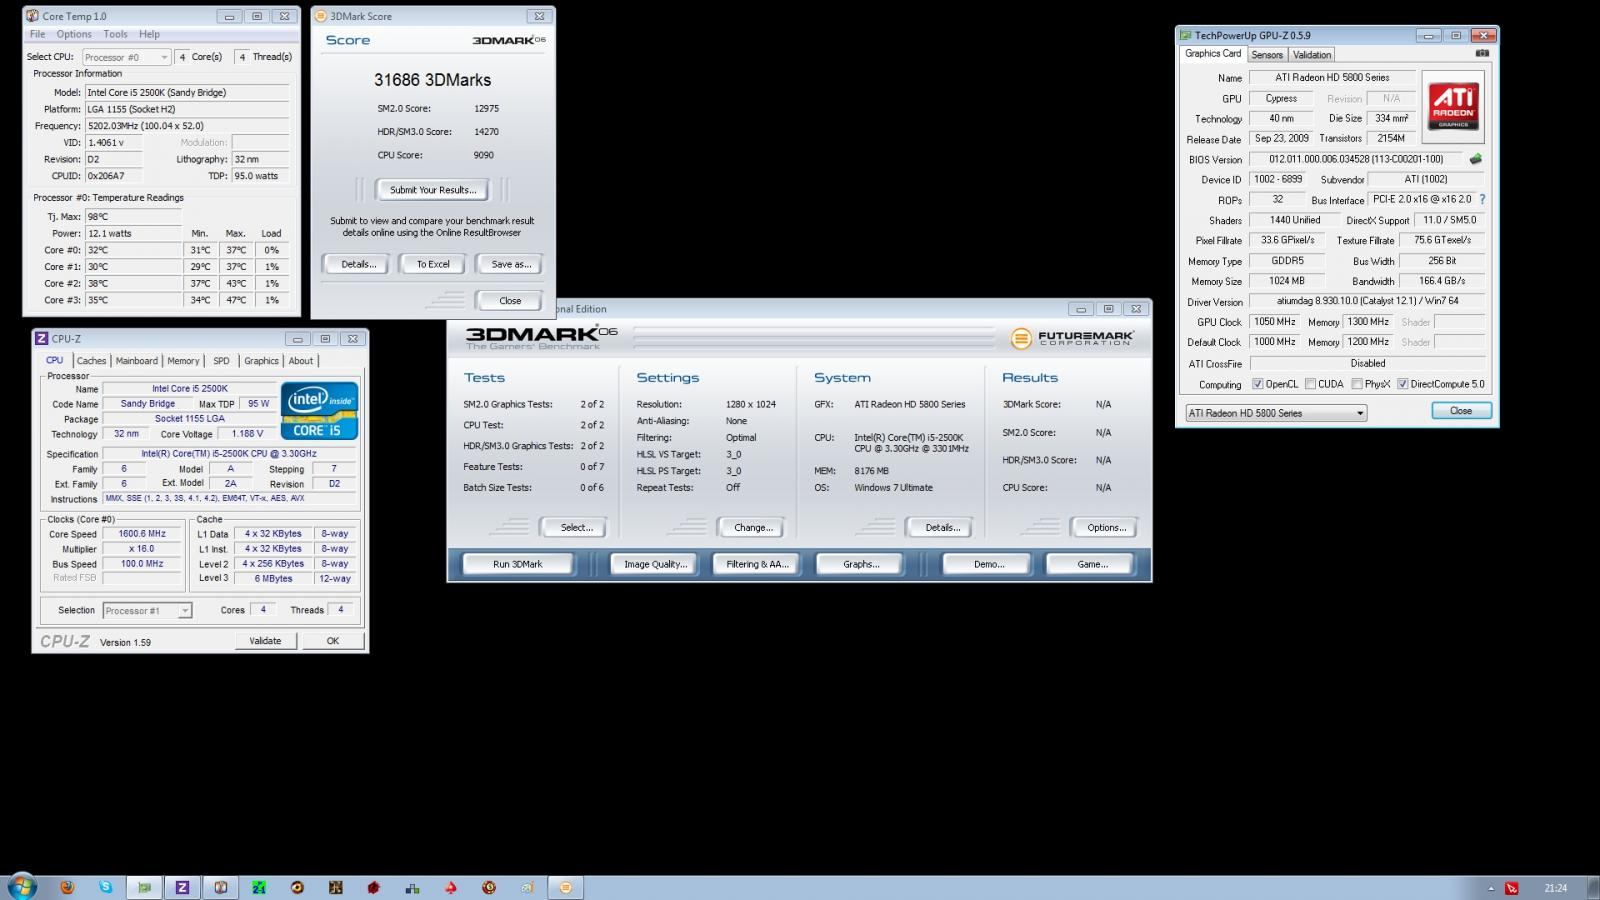Show hidden system tray icons

[x=1490, y=888]
